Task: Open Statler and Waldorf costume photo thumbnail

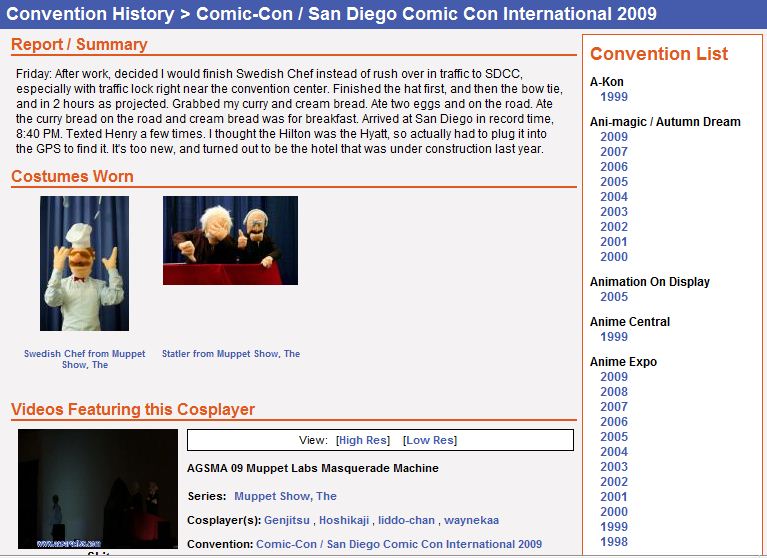Action: 230,240
